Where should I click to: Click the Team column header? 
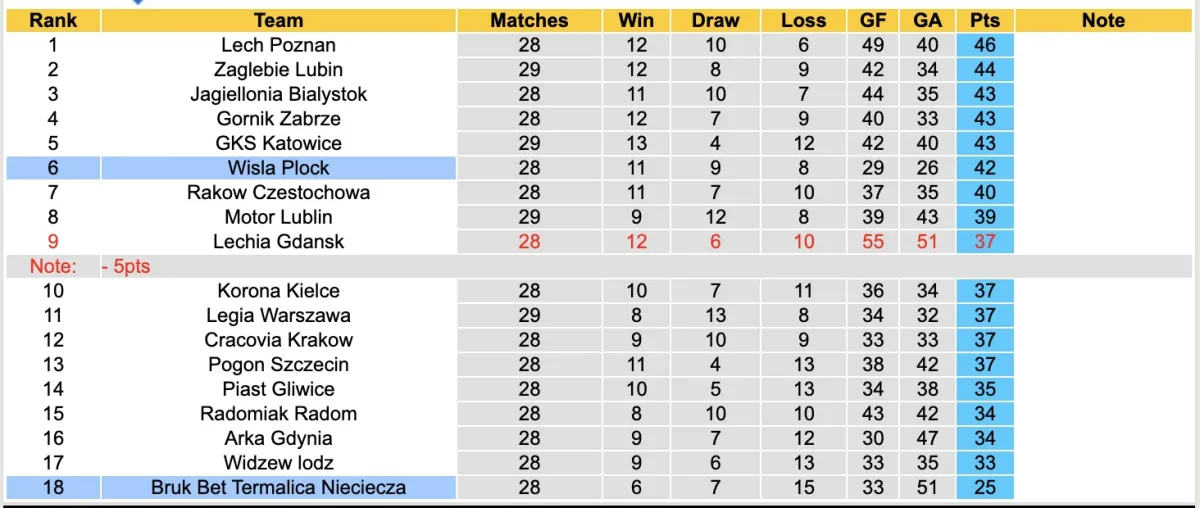[x=278, y=20]
